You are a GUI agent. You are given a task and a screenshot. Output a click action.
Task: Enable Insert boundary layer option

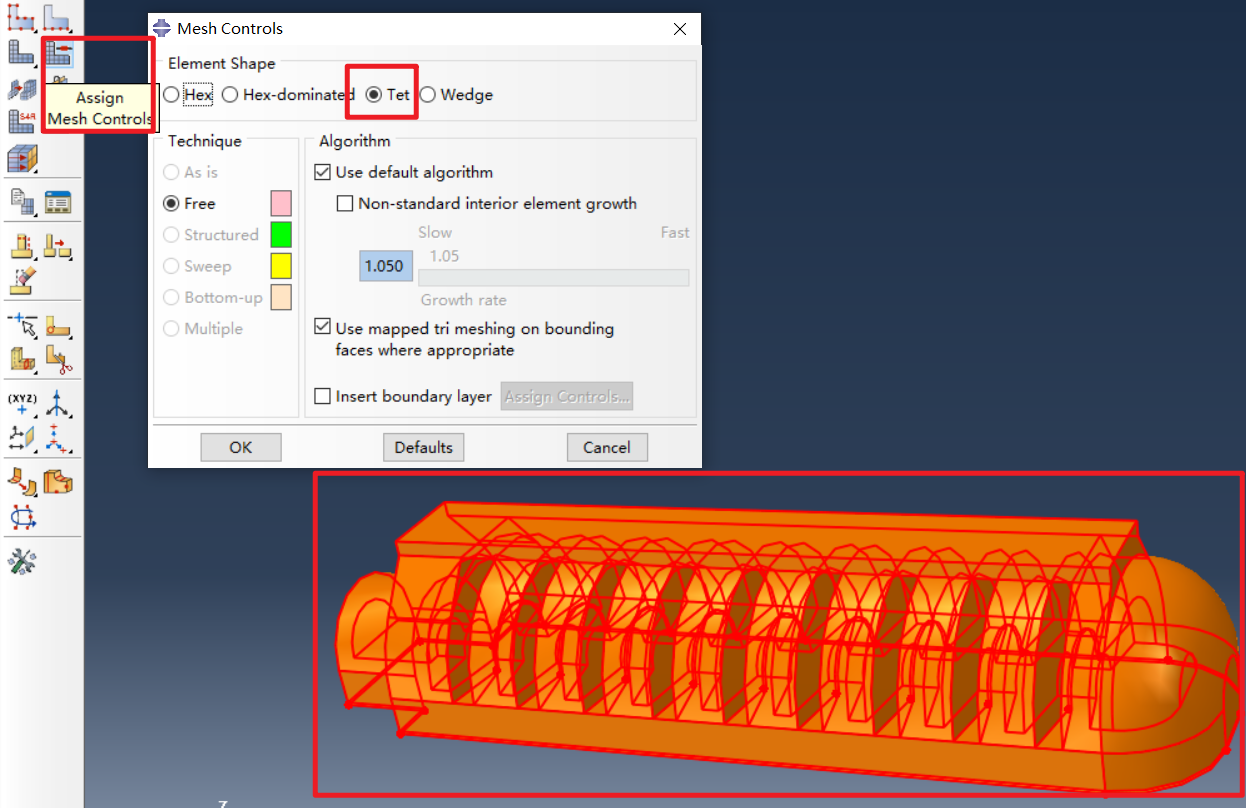tap(322, 396)
